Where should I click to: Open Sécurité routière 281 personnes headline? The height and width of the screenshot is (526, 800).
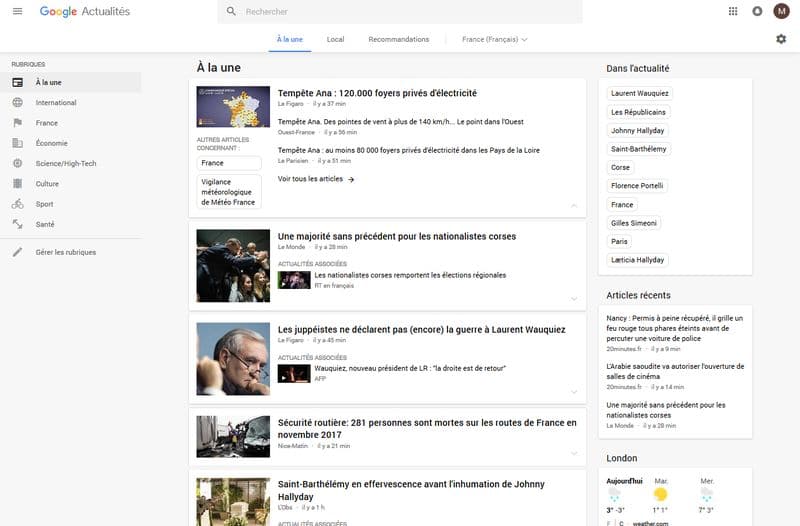(427, 429)
